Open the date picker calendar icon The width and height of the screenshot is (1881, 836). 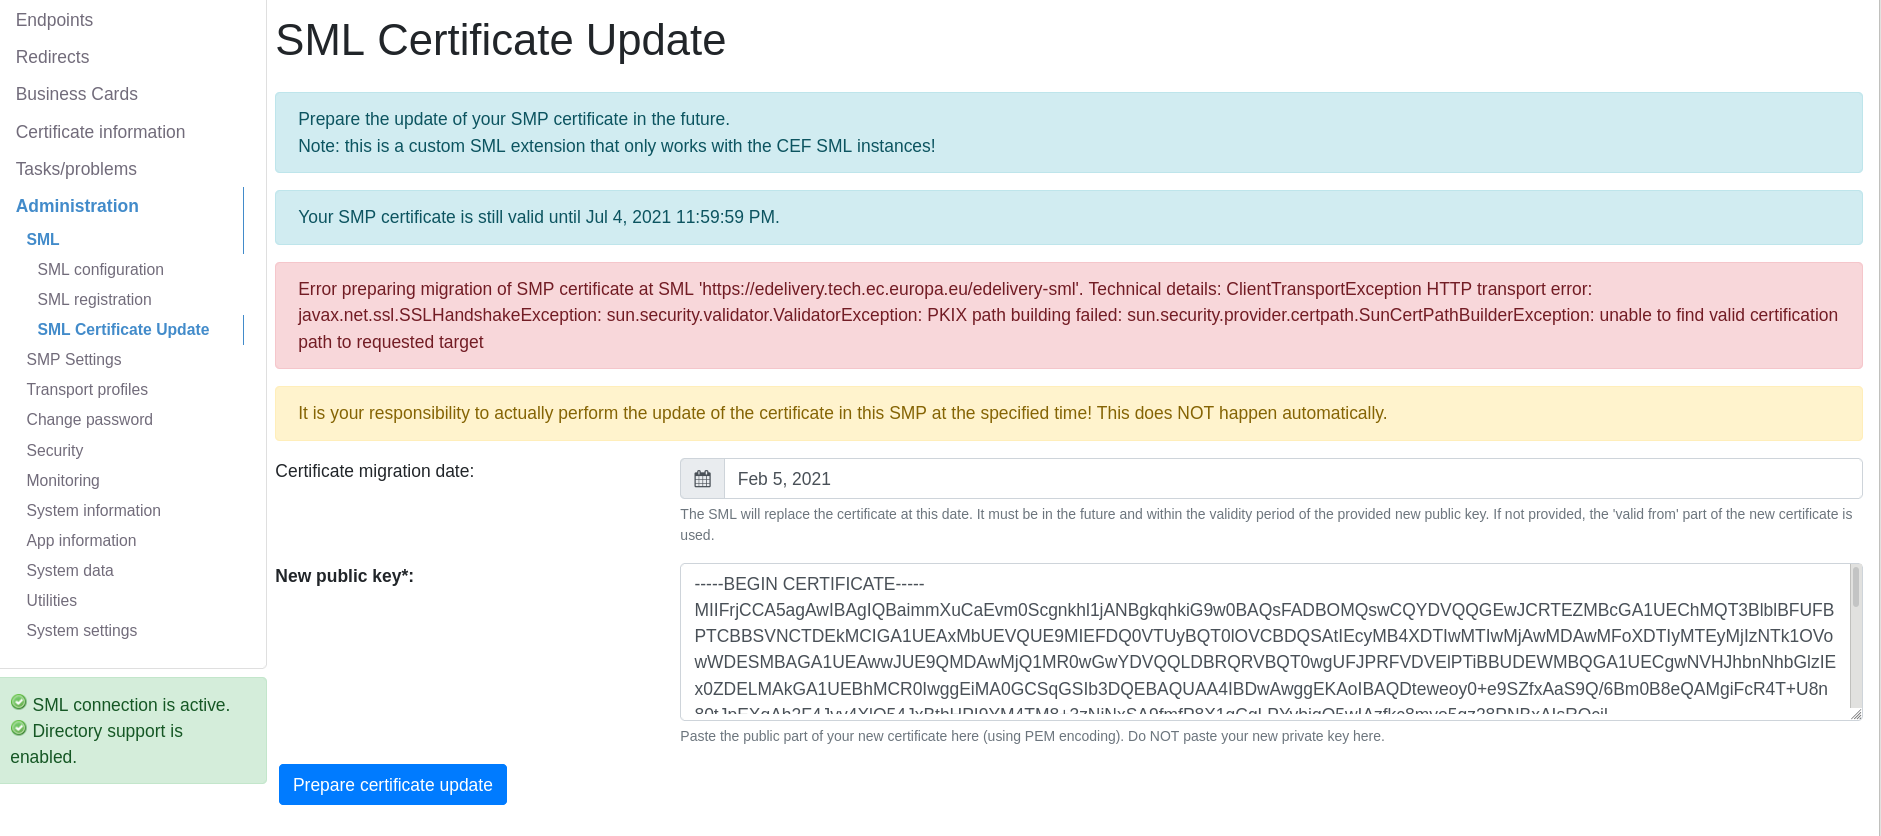pyautogui.click(x=701, y=478)
